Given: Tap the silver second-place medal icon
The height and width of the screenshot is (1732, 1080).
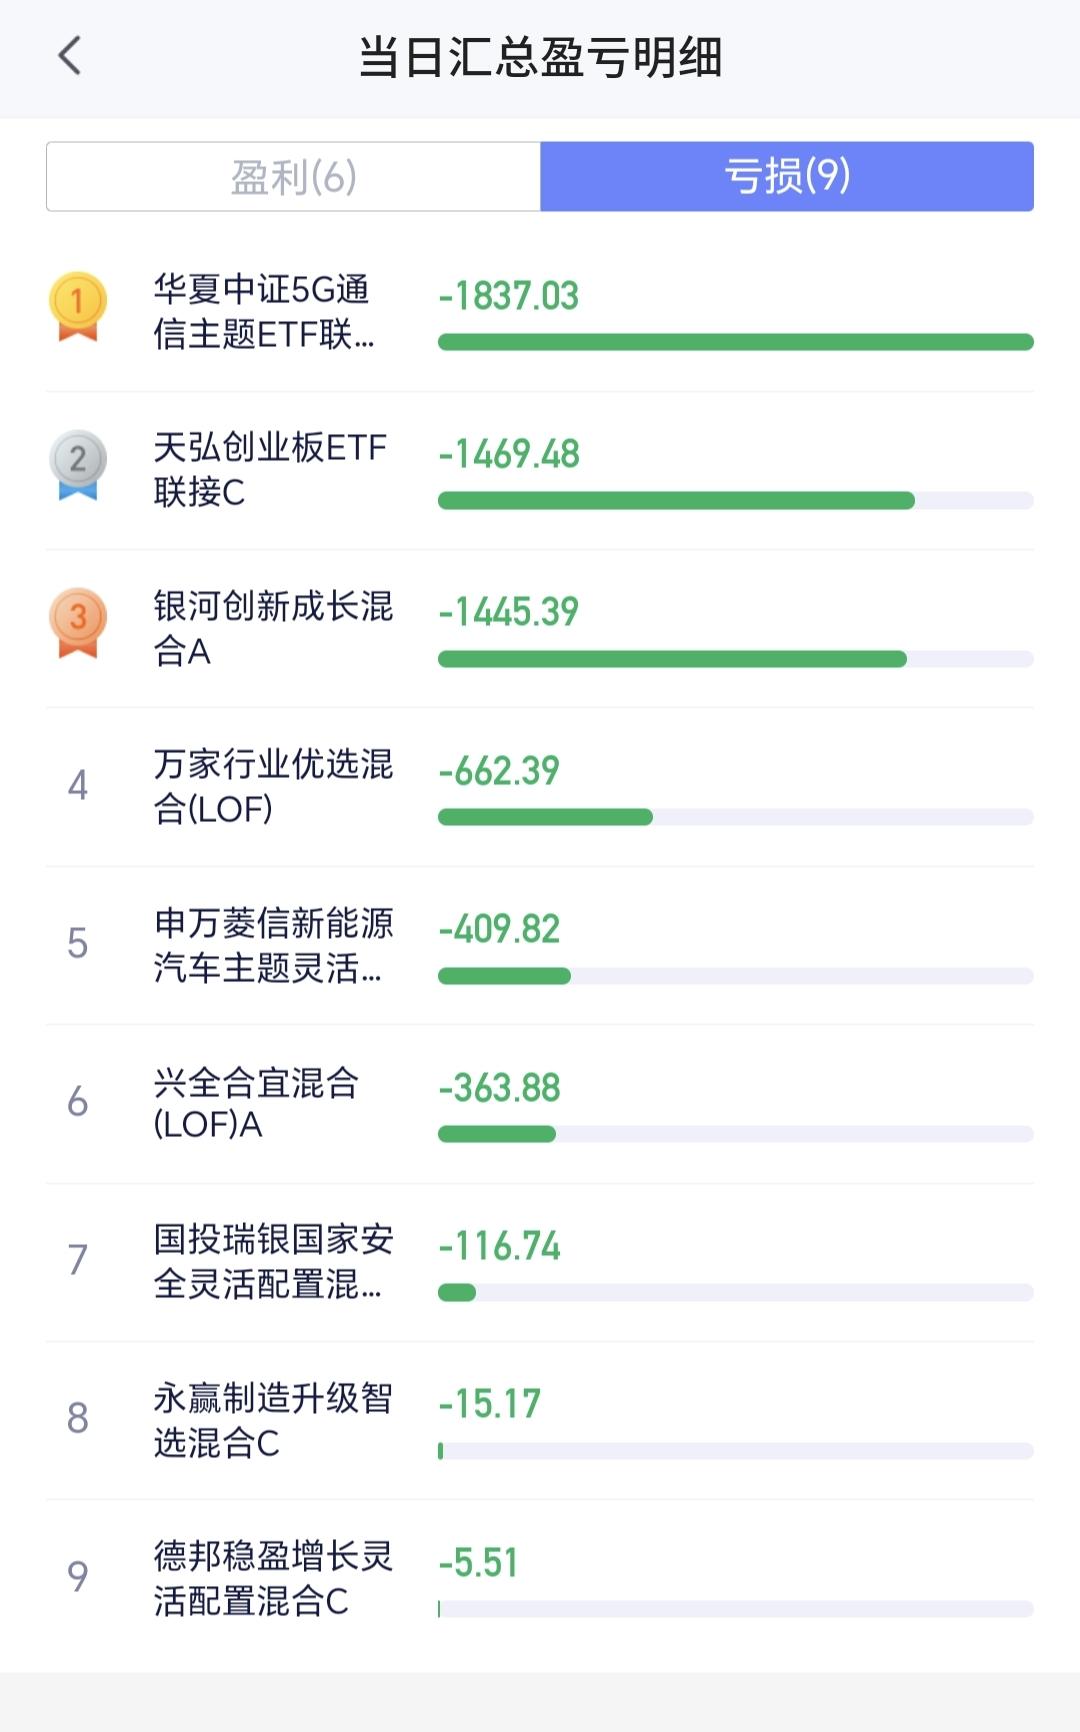Looking at the screenshot, I should pos(78,464).
